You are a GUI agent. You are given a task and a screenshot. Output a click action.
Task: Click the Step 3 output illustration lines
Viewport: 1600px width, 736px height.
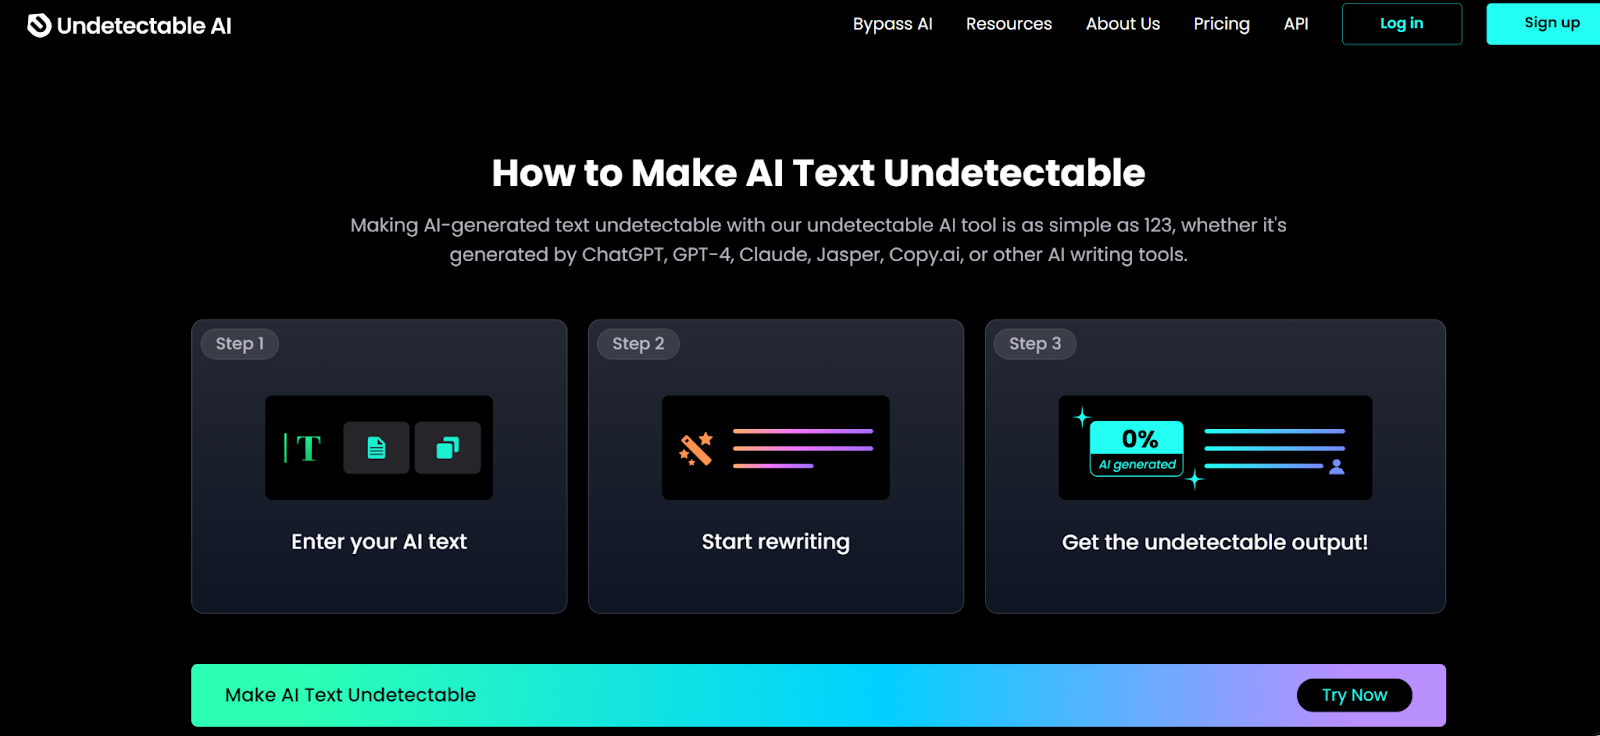pyautogui.click(x=1274, y=448)
